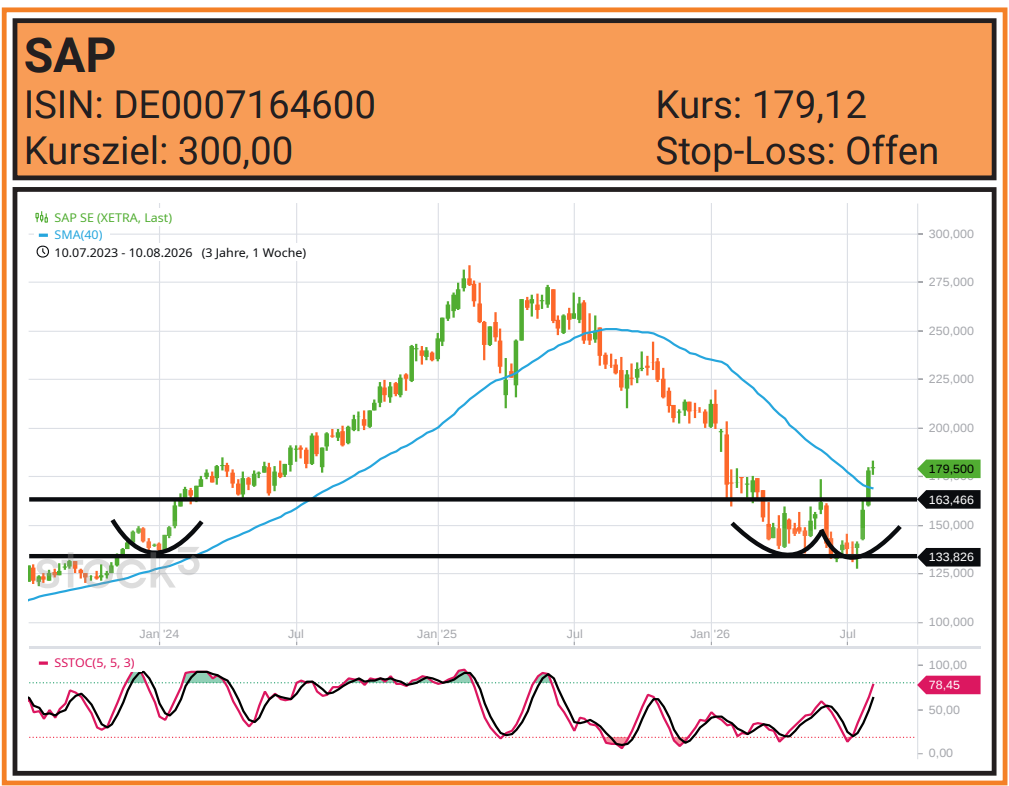Click the green 179,500 price tag

tap(949, 469)
